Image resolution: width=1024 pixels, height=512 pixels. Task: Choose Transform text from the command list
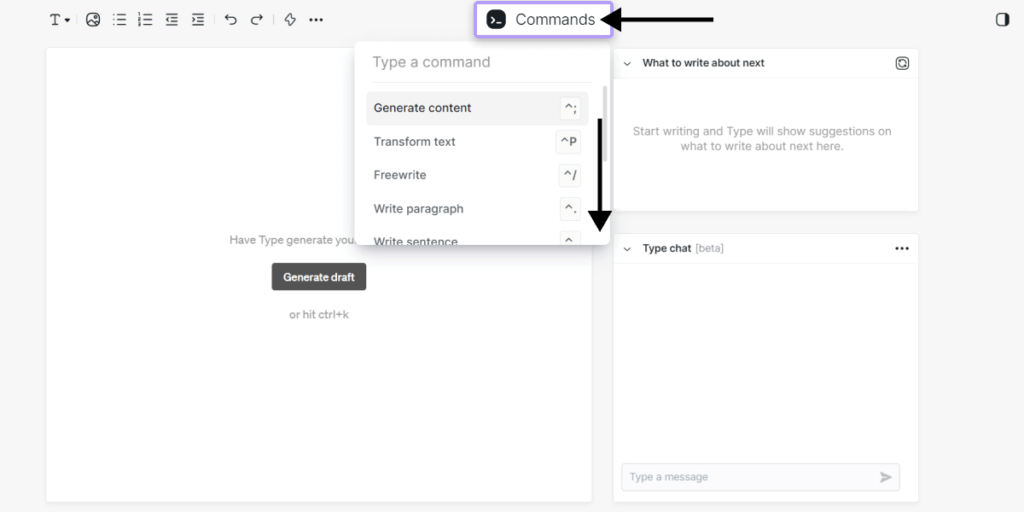coord(415,142)
